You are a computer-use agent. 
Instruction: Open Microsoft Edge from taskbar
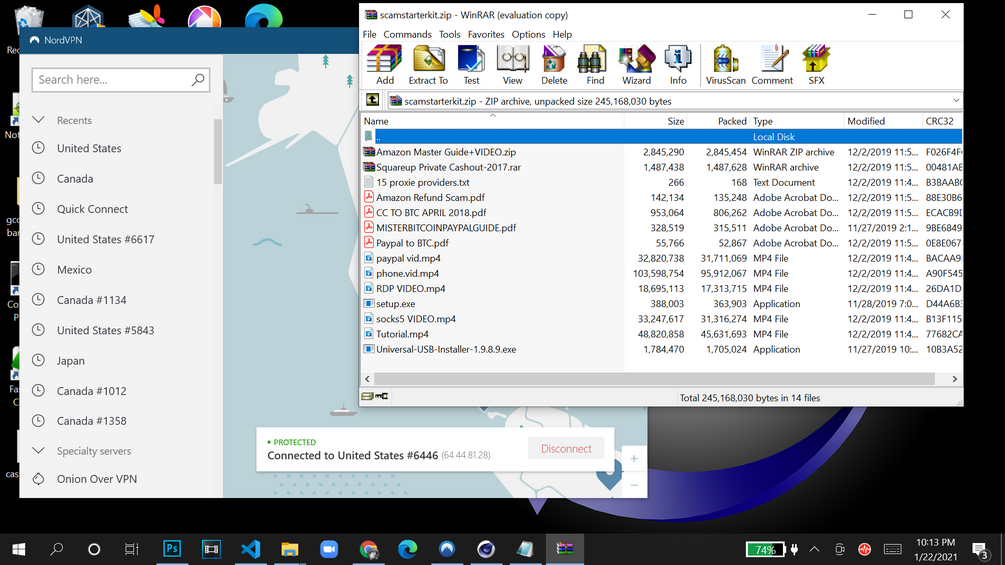[x=408, y=549]
